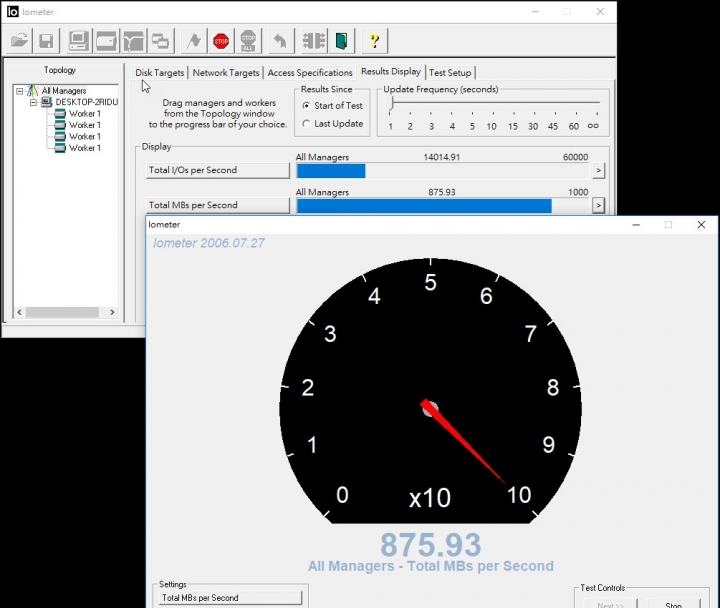
Task: Switch to Disk Targets tab
Action: click(159, 73)
